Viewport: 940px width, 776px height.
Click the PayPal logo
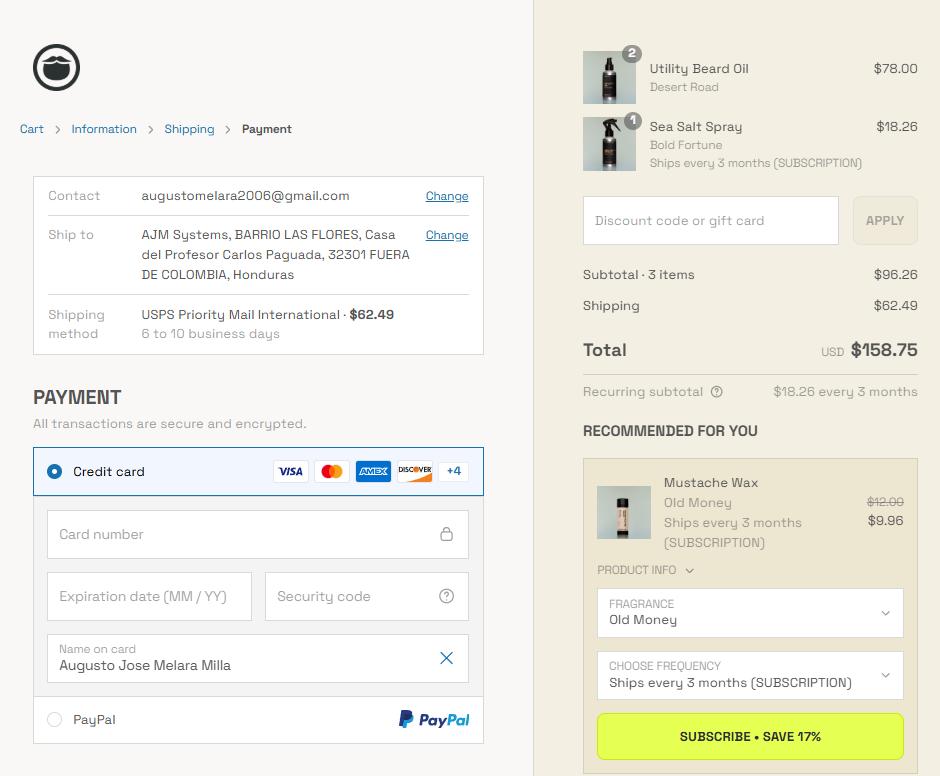[434, 719]
